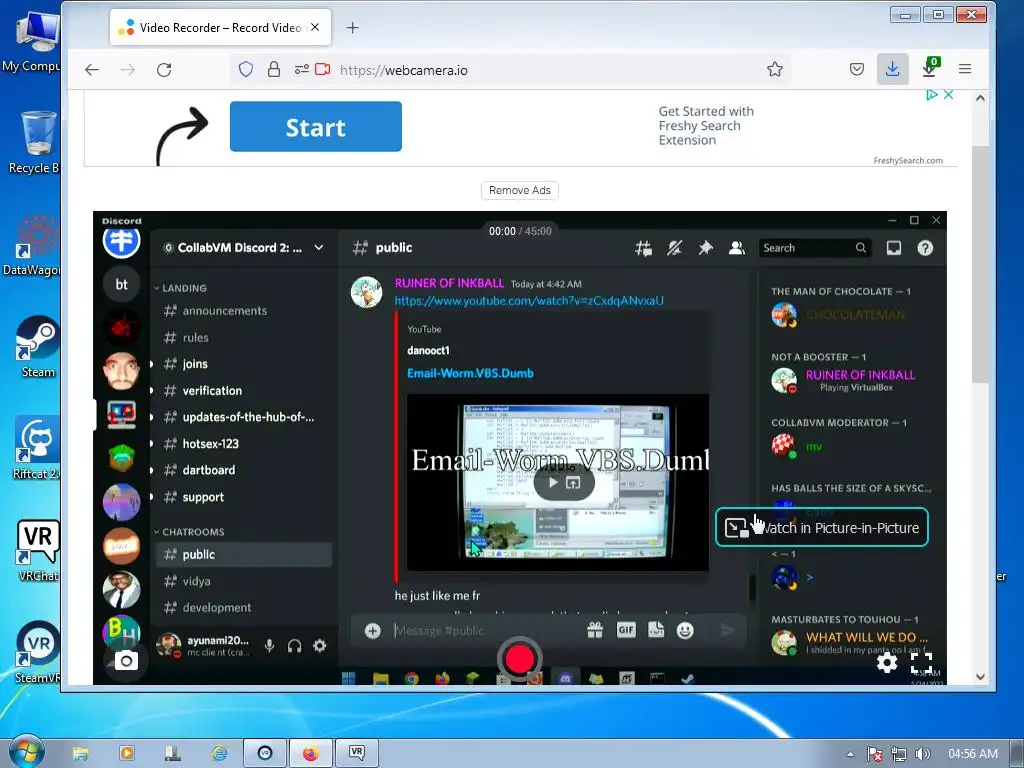Toggle the notification mute bell icon in Discord
The width and height of the screenshot is (1024, 768).
tap(675, 248)
